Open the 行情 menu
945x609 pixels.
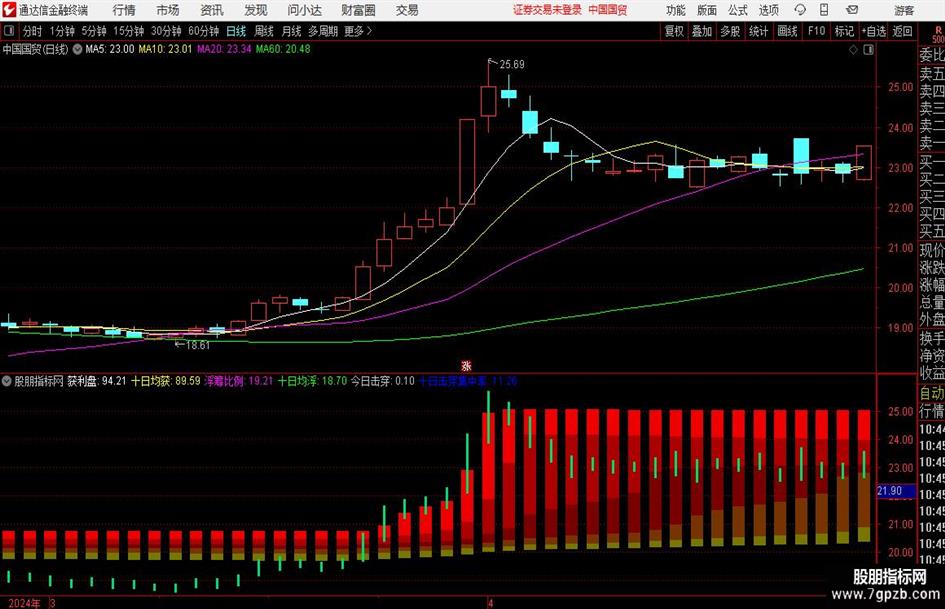(x=124, y=10)
